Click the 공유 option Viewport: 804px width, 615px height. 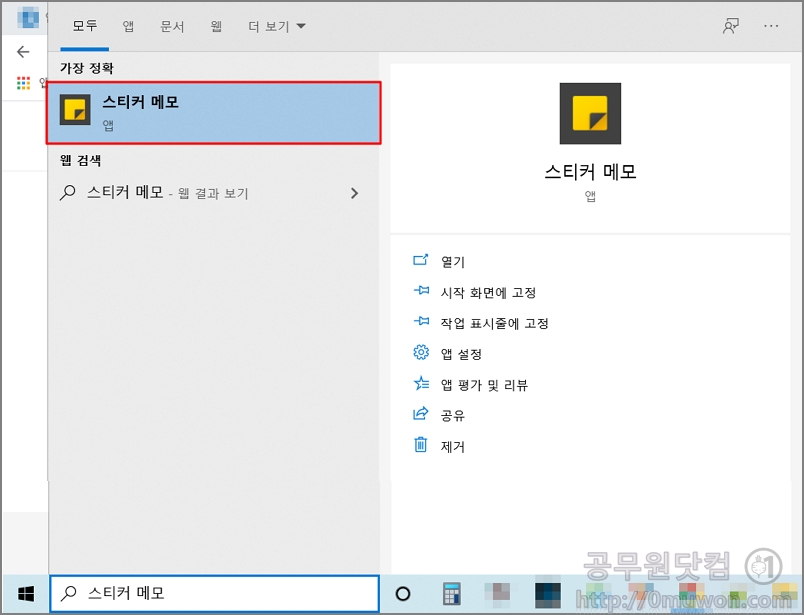[x=453, y=415]
